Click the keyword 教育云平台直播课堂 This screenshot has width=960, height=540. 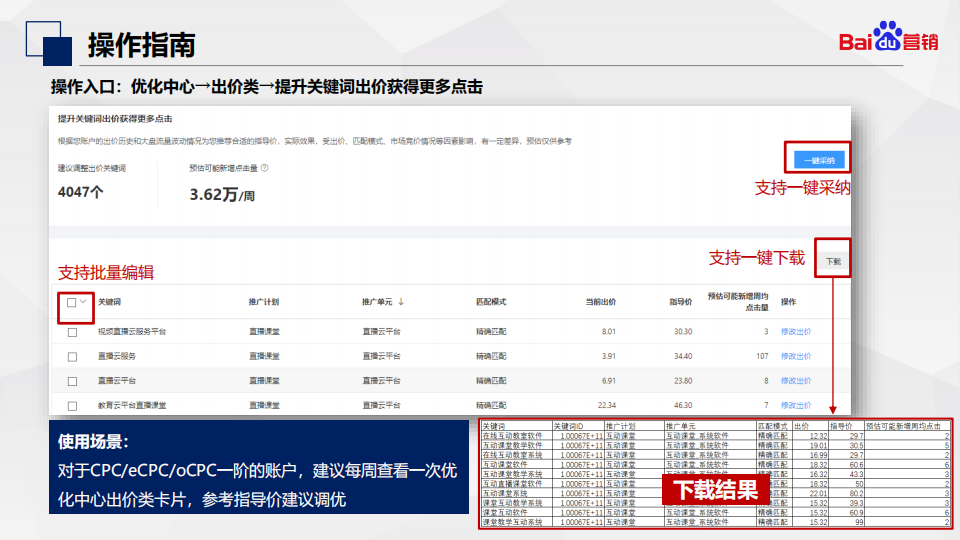click(132, 405)
